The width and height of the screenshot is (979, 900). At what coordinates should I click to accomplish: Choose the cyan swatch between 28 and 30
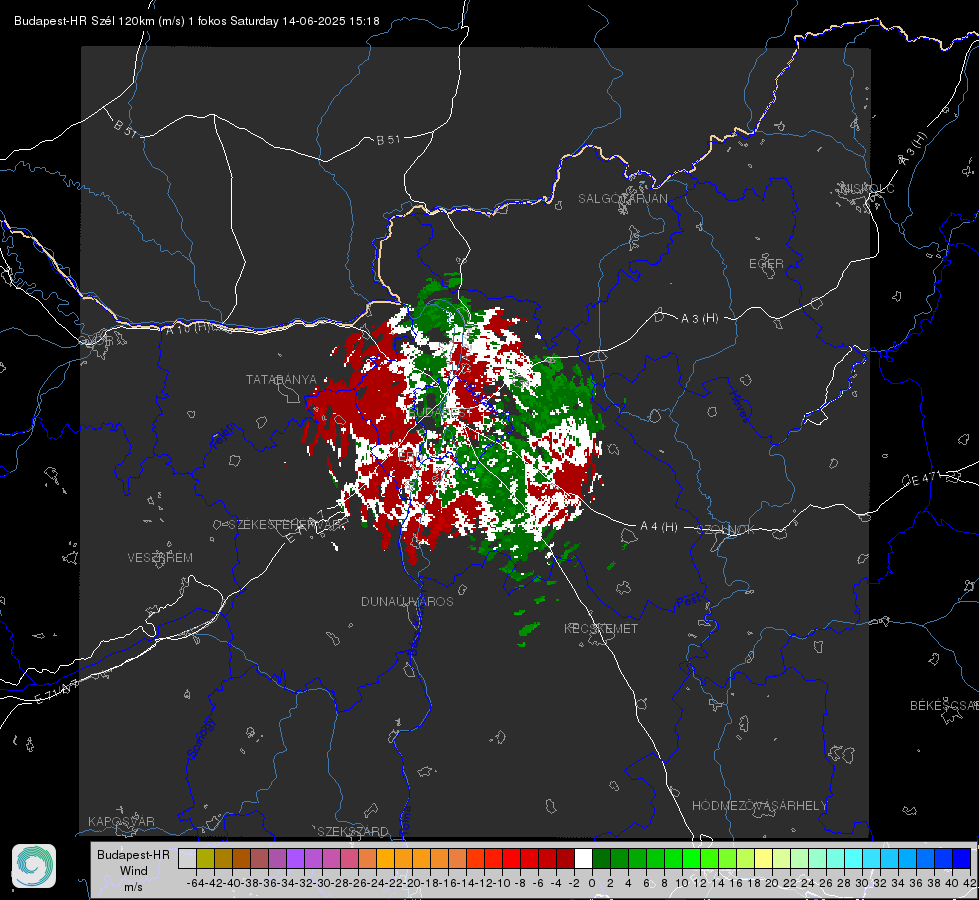853,858
